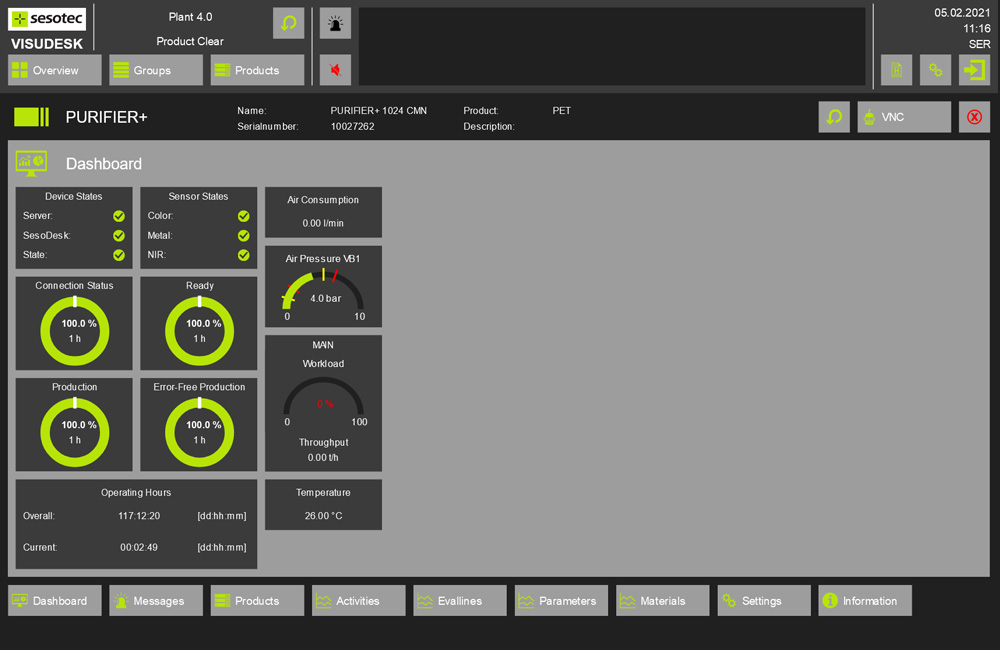This screenshot has height=650, width=1000.
Task: Click the refresh icon beside VNC
Action: (834, 117)
